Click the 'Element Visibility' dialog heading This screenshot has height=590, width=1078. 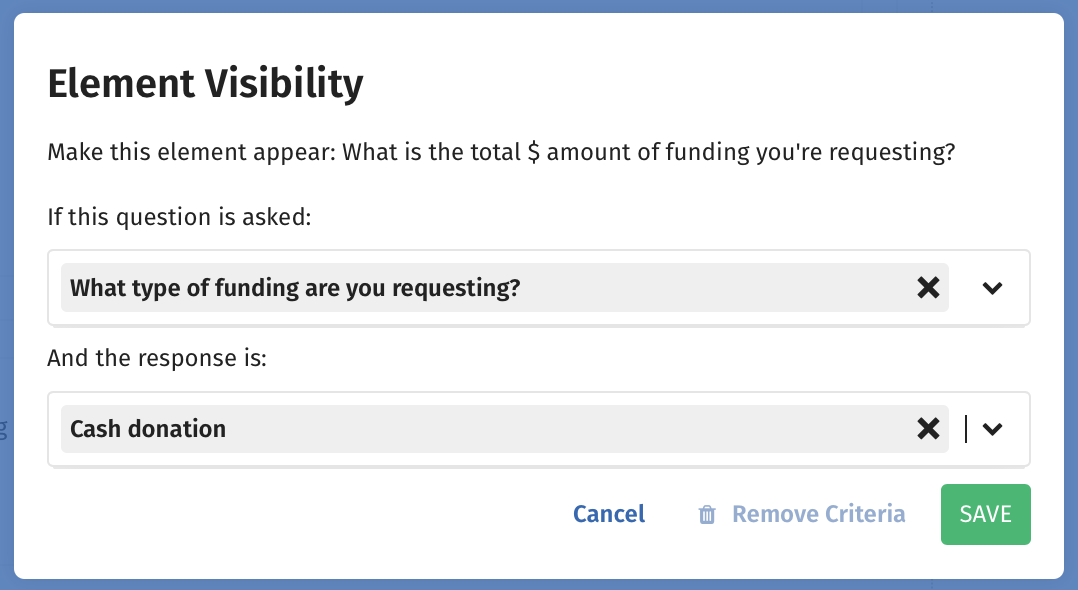(205, 84)
